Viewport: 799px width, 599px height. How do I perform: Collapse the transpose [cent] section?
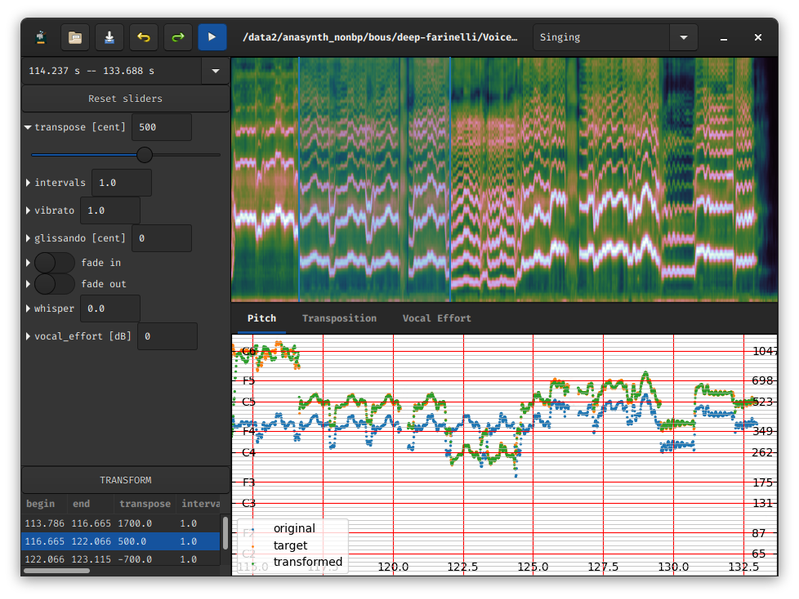point(28,127)
